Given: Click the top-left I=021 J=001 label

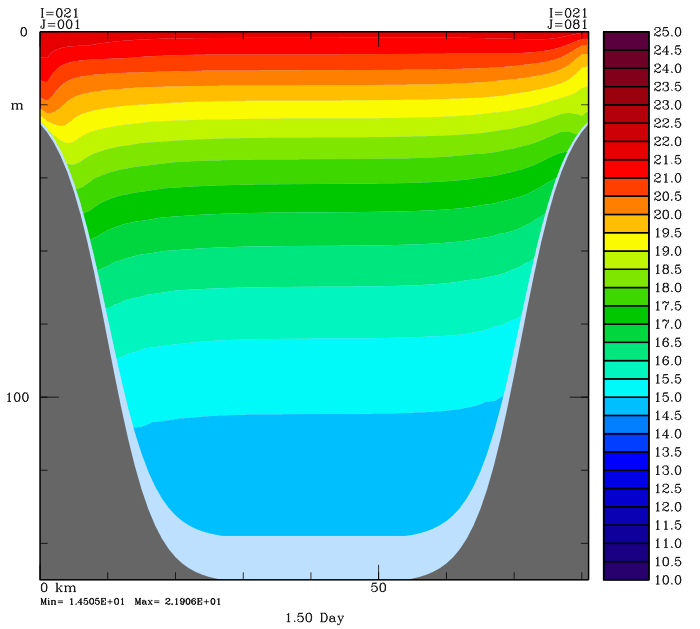Looking at the screenshot, I should pos(60,19).
